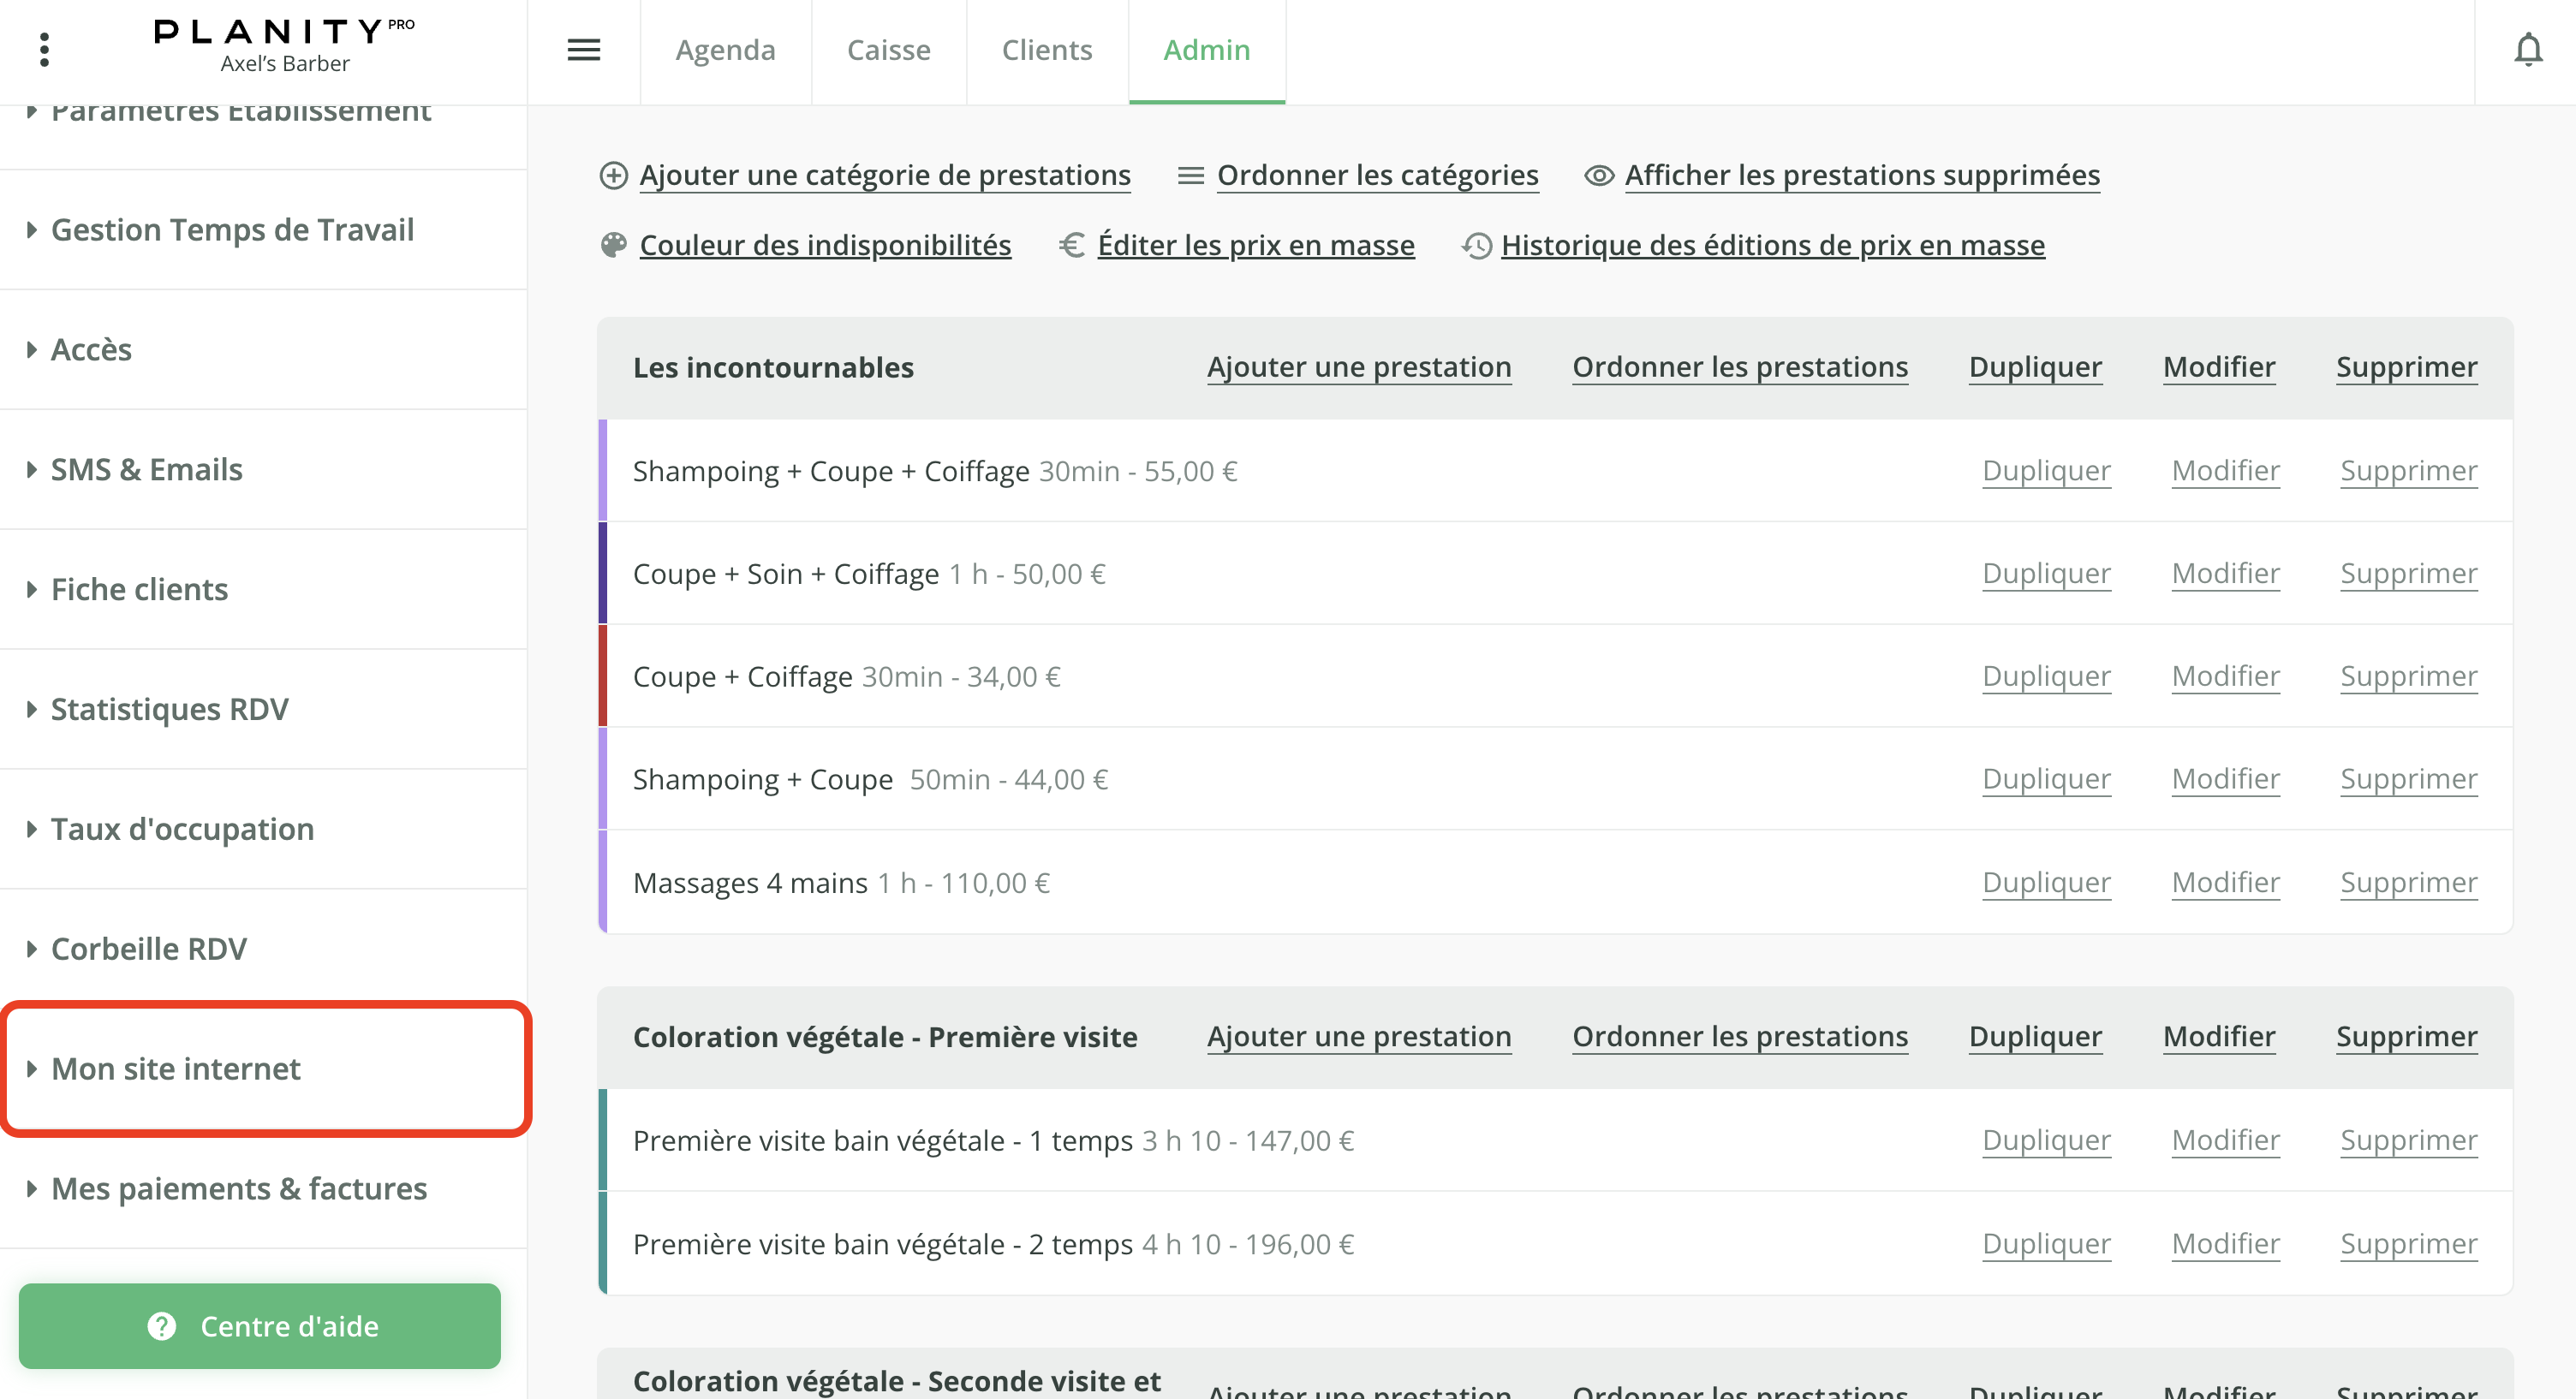The width and height of the screenshot is (2576, 1399).
Task: Click red color bar of Coupe + Coiffage
Action: (x=603, y=676)
